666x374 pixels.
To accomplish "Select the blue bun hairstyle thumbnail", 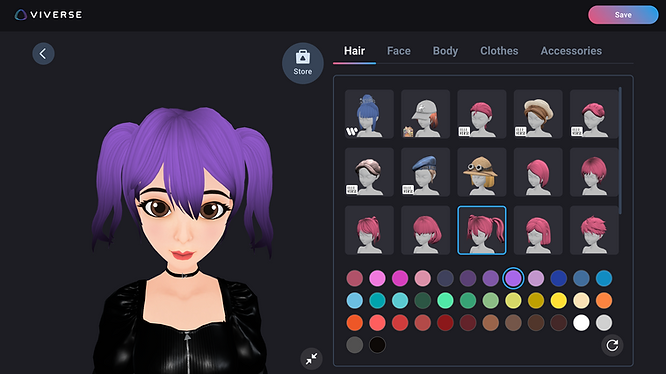I will click(x=369, y=114).
